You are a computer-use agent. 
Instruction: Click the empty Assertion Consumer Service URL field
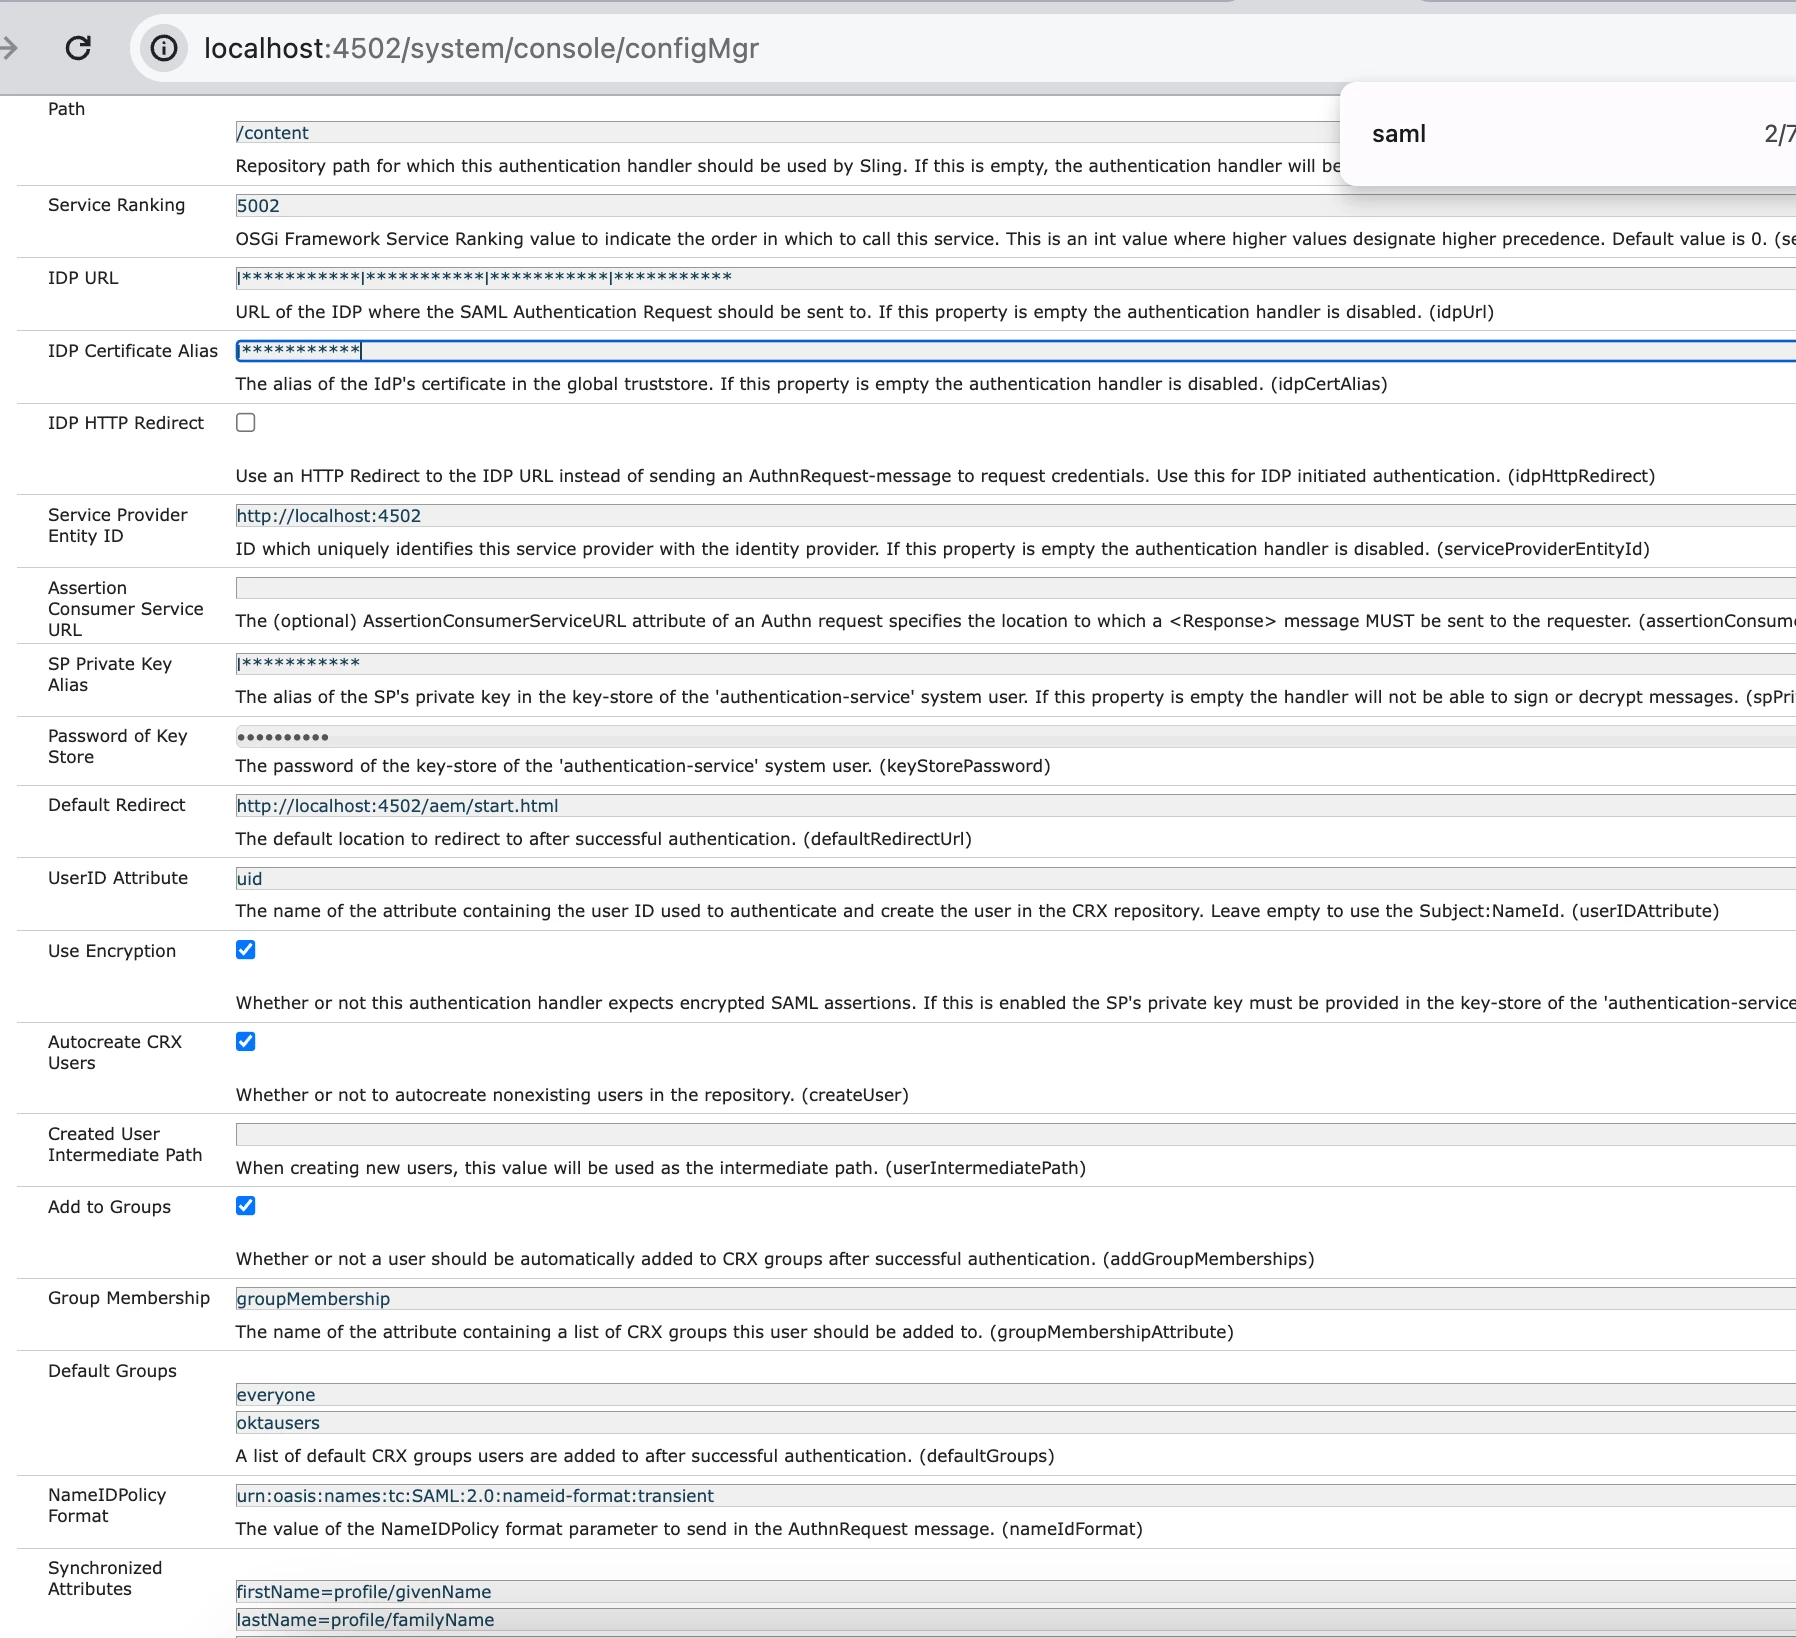pyautogui.click(x=1015, y=588)
